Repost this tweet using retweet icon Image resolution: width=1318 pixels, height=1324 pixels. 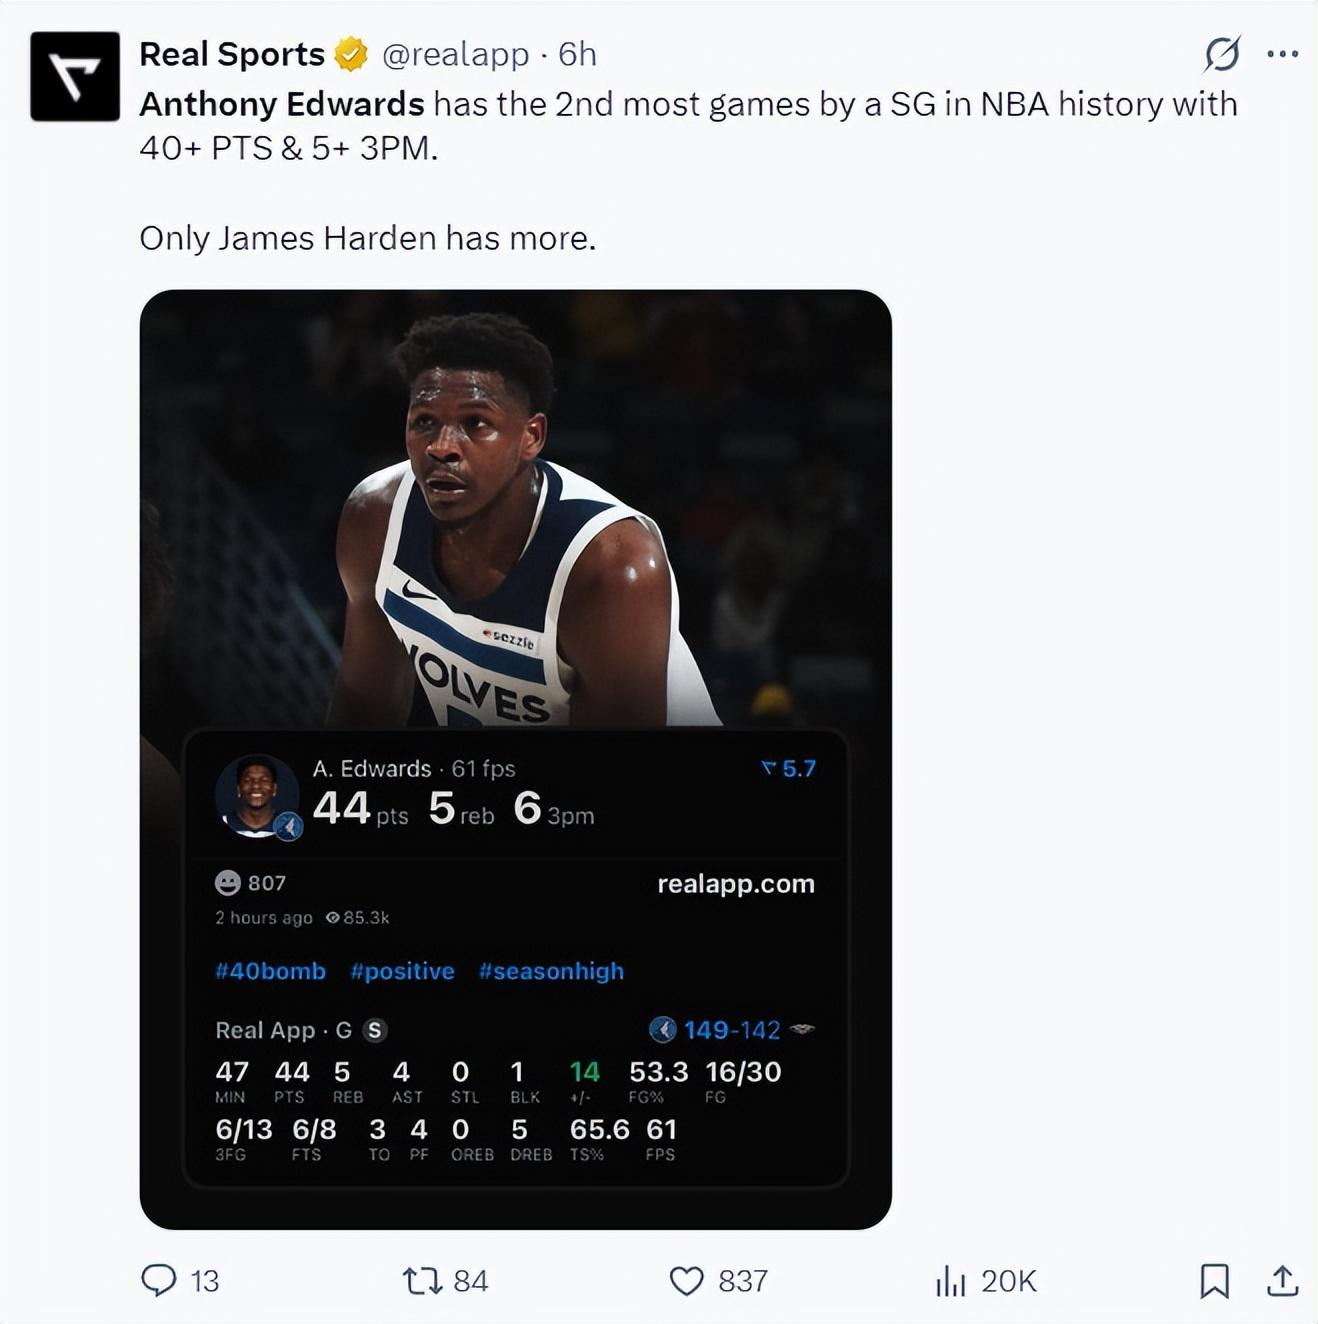(x=421, y=1280)
